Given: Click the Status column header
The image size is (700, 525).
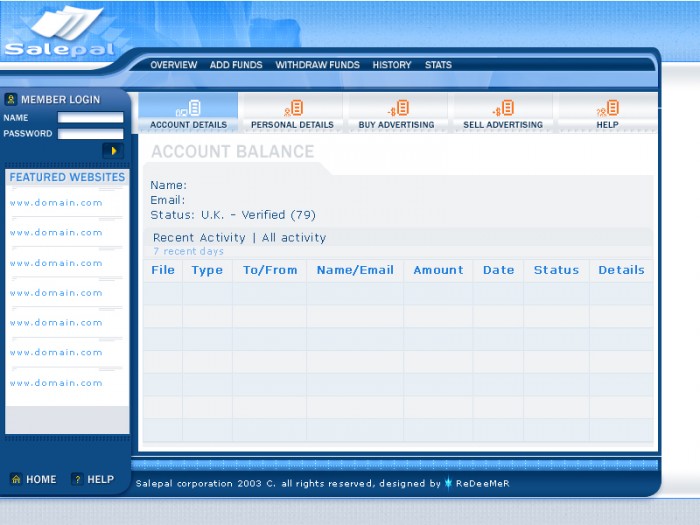Looking at the screenshot, I should point(556,270).
